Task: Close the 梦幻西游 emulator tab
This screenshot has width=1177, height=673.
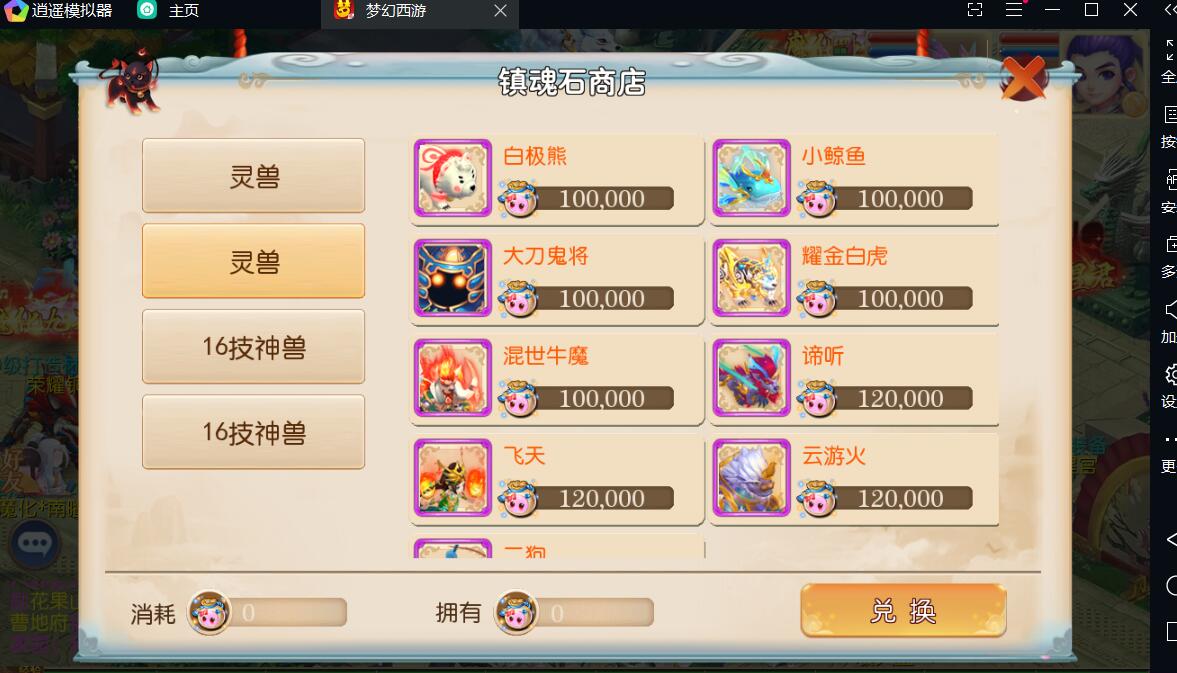Action: coord(501,11)
